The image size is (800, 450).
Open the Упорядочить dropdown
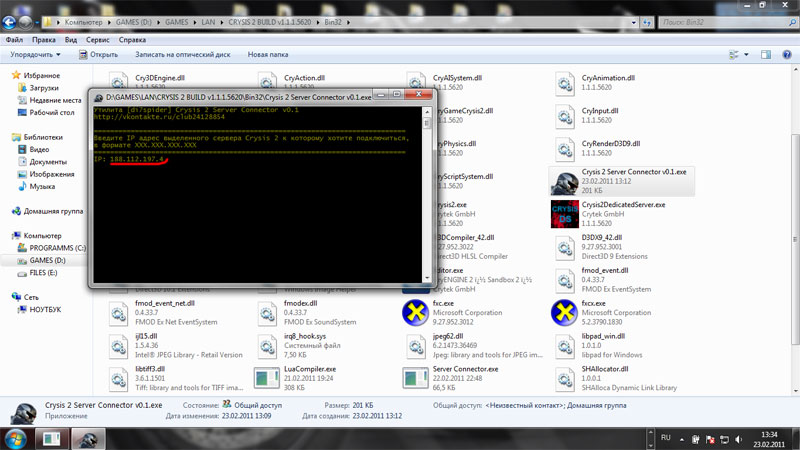pyautogui.click(x=35, y=54)
